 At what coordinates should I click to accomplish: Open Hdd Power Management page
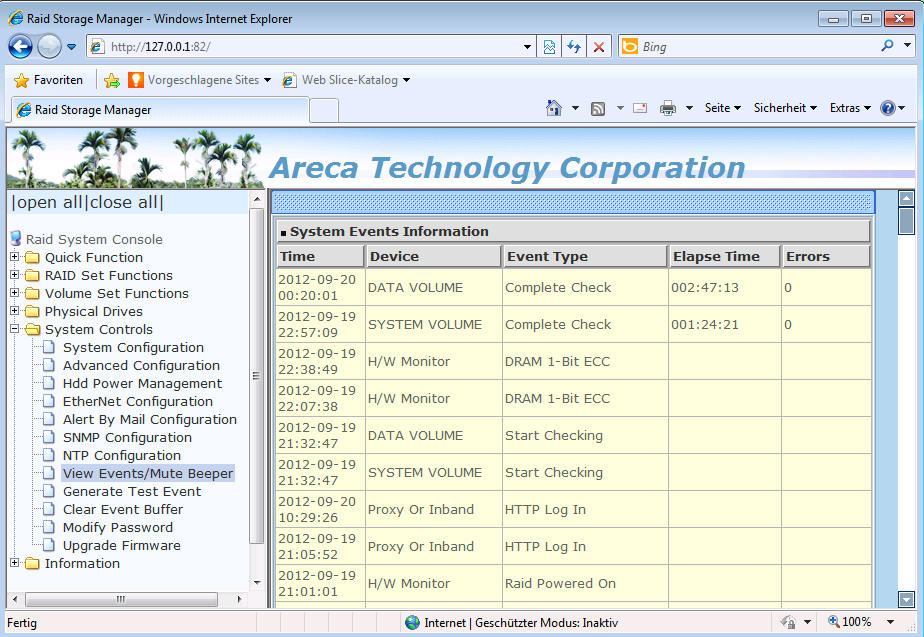pos(143,384)
